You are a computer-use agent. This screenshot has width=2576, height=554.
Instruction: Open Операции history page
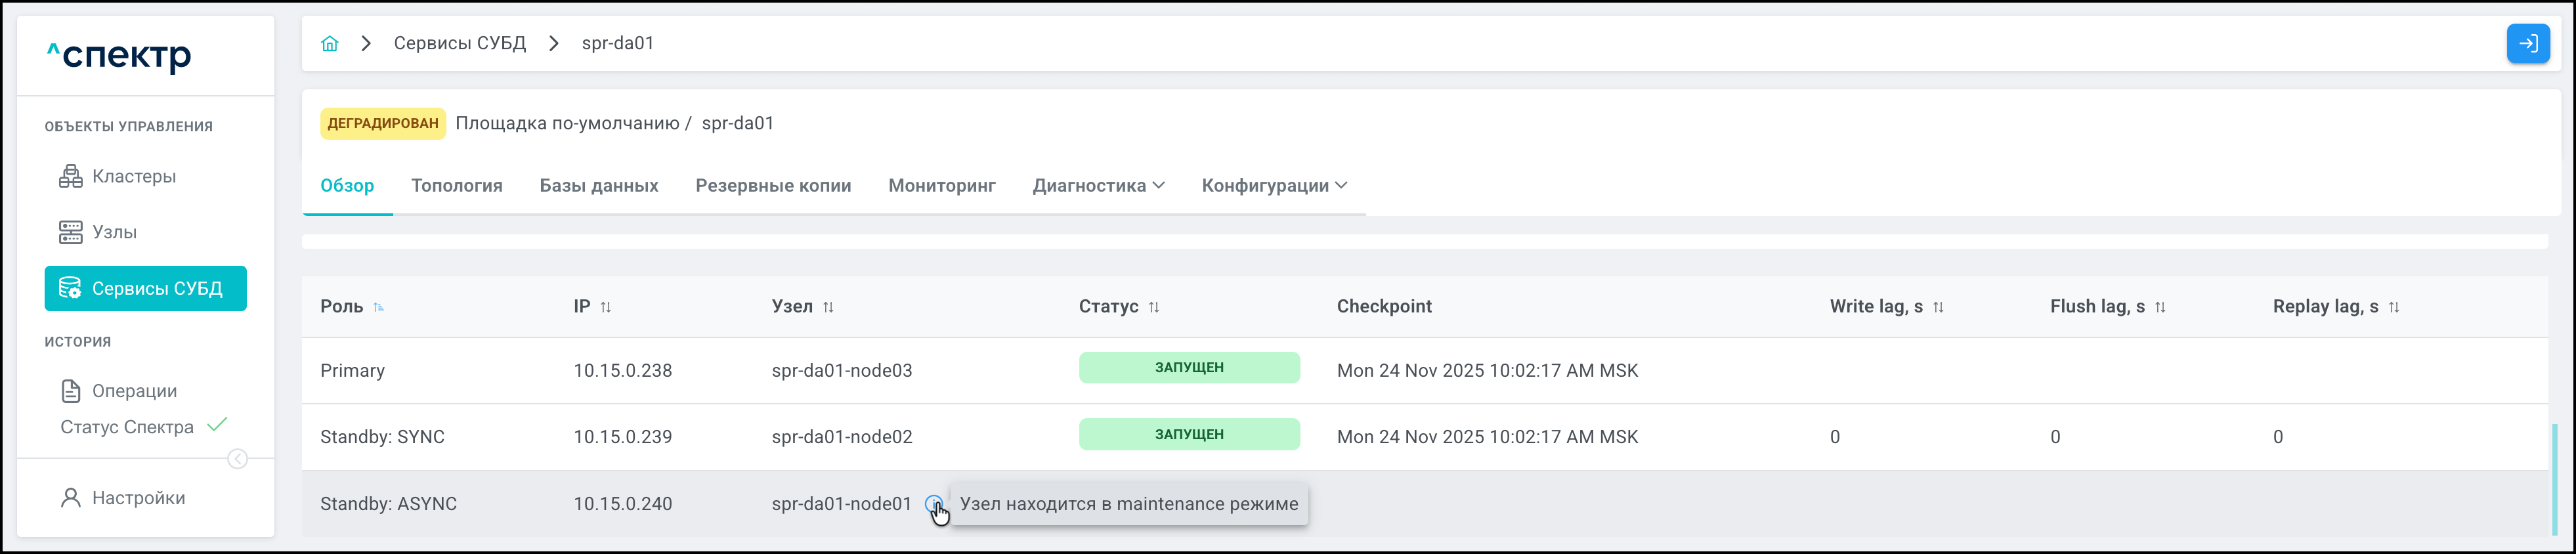[x=134, y=391]
